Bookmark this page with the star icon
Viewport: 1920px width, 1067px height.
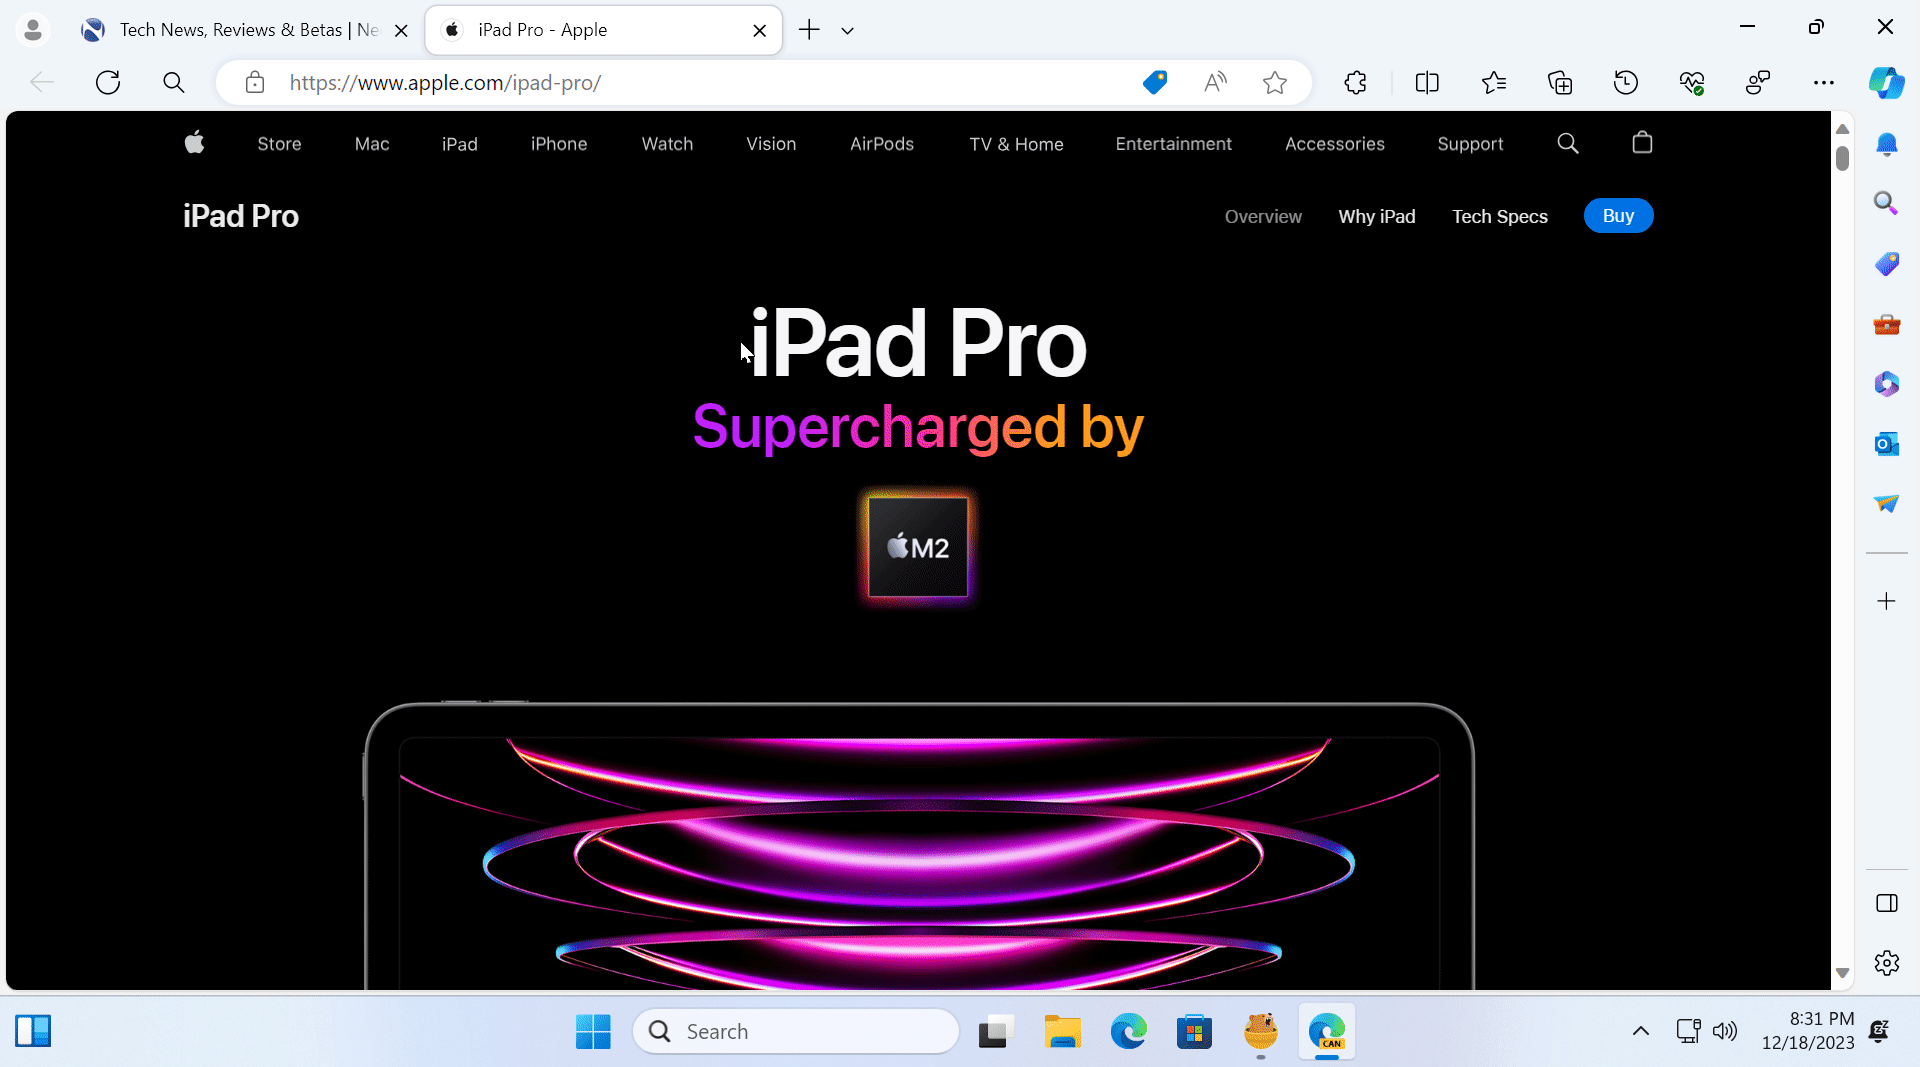tap(1275, 82)
